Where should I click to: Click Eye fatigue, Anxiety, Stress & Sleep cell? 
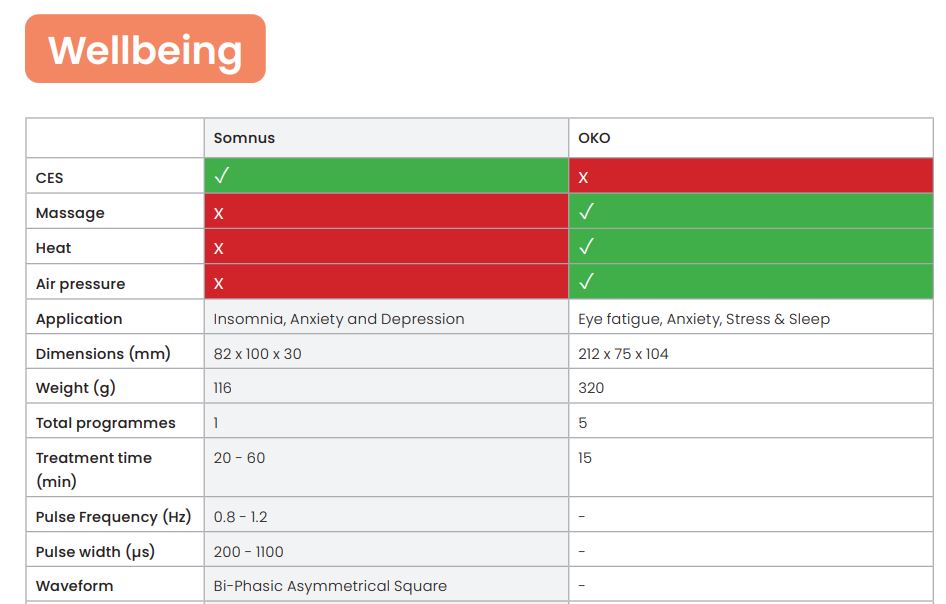704,319
